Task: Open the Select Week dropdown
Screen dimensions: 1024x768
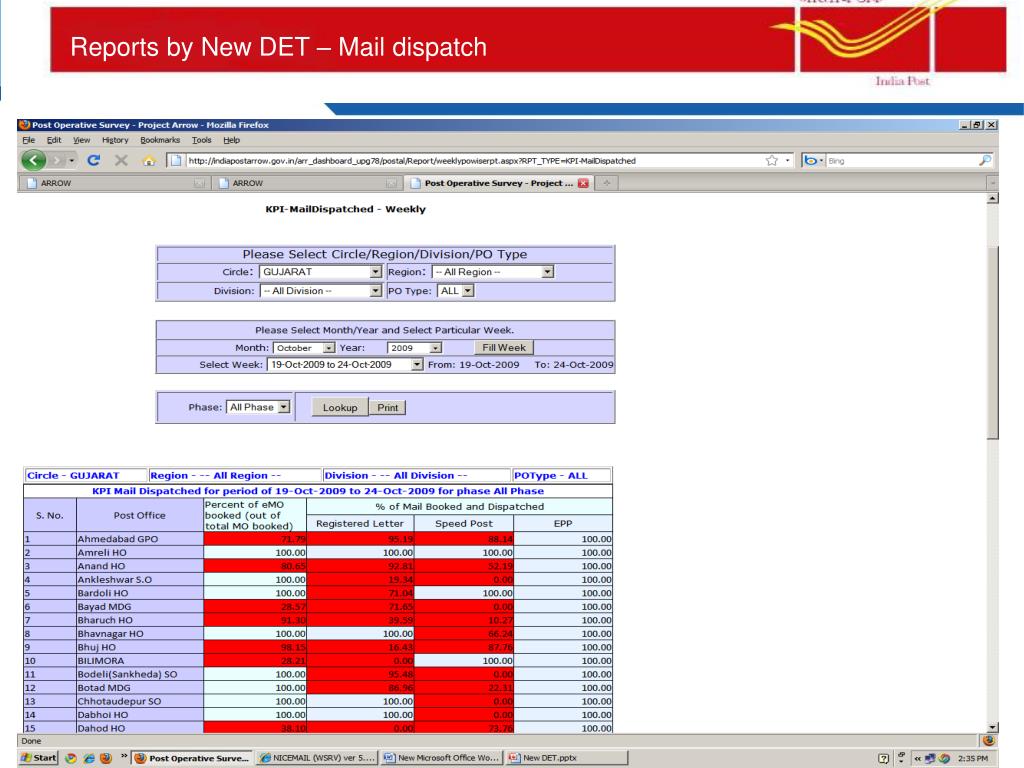Action: [x=417, y=365]
